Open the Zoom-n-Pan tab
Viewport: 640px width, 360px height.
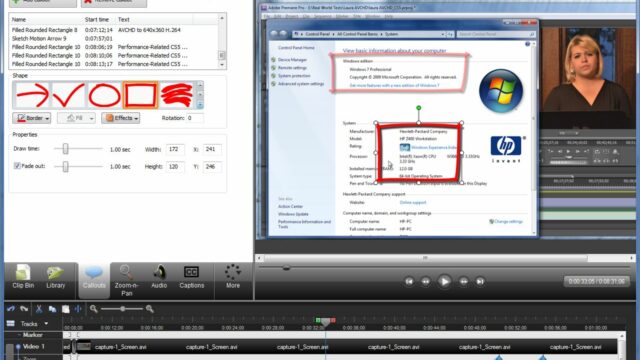point(126,280)
